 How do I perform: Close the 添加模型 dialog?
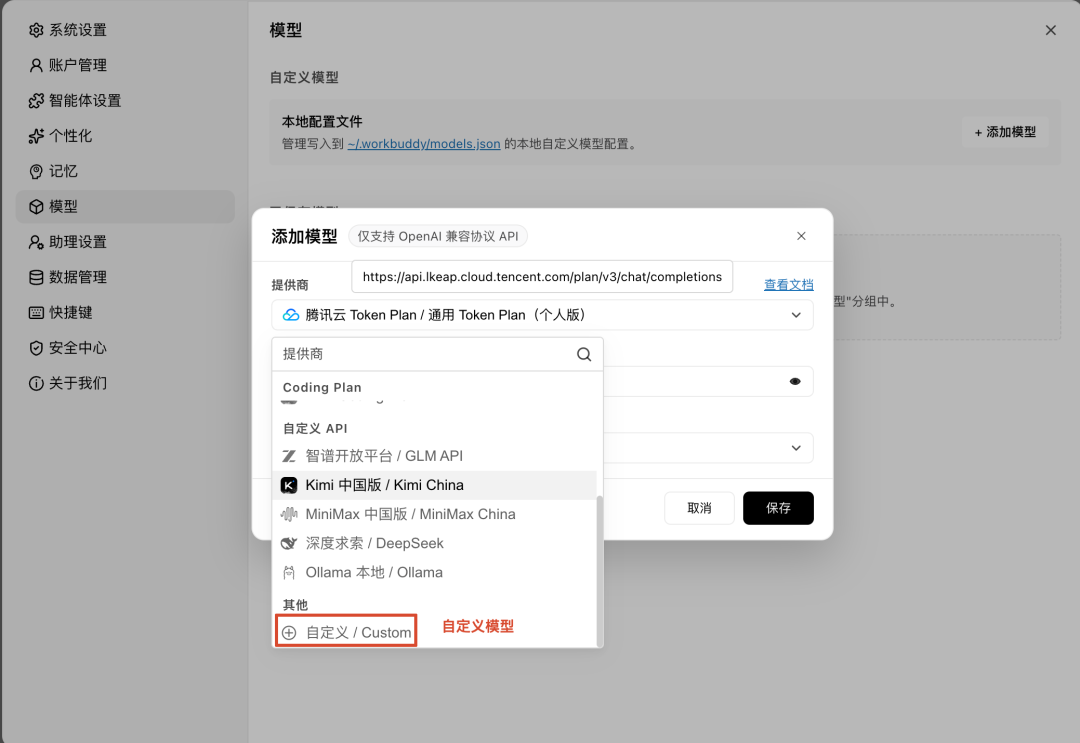click(x=801, y=236)
